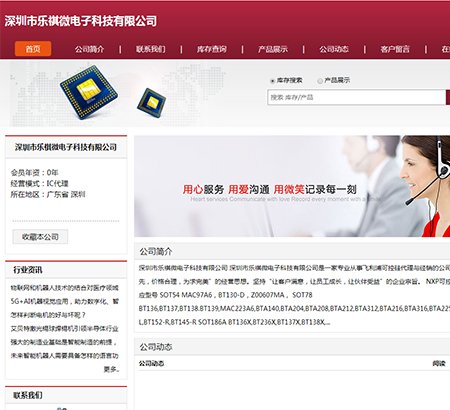Open the 艾贝特激光锡球焊锡机 news link
The height and width of the screenshot is (410, 450).
(x=64, y=329)
